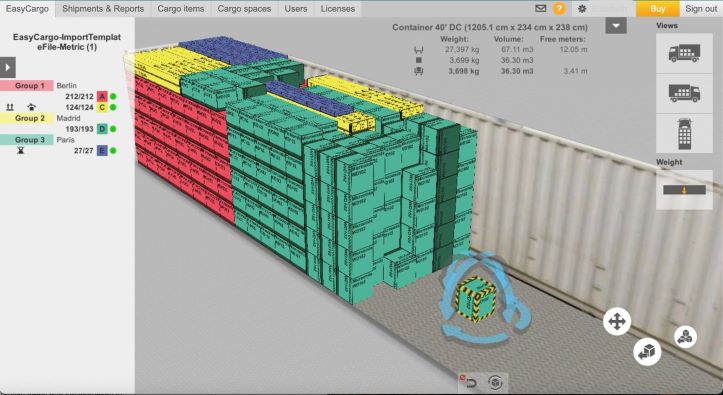Click the Container 40' DC title
The image size is (723, 395).
click(490, 28)
